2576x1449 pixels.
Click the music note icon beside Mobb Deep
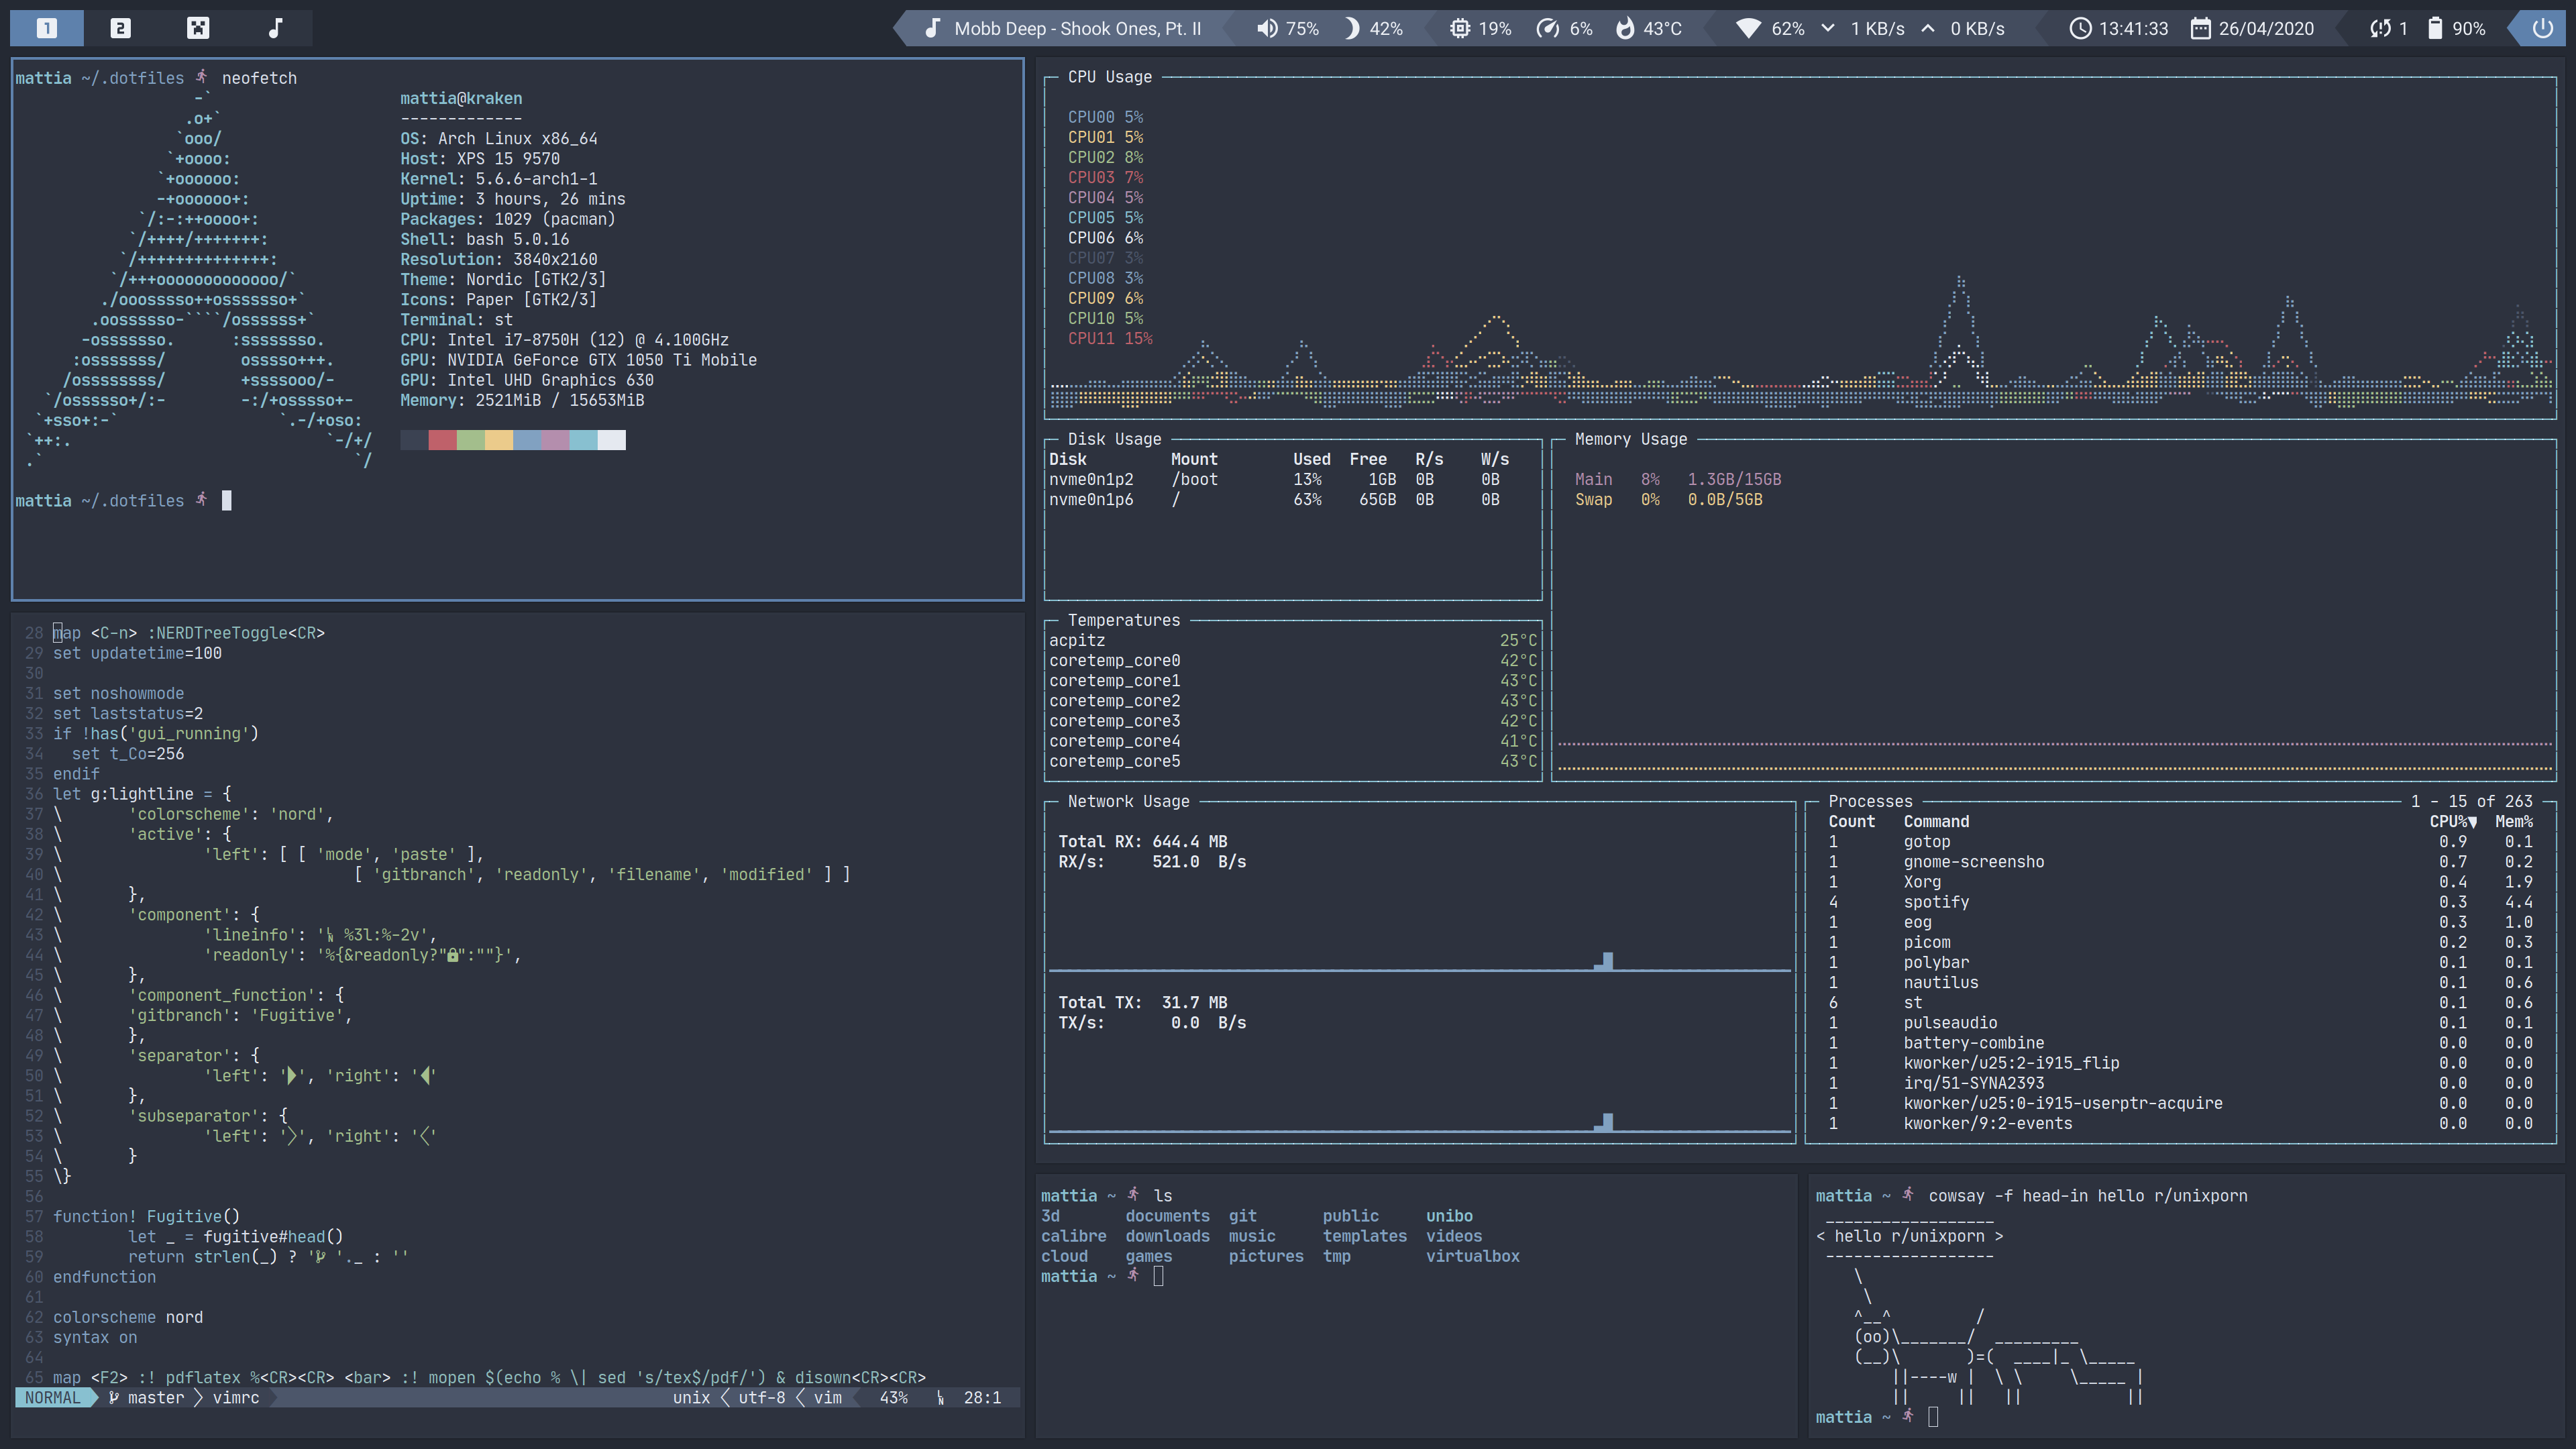[932, 28]
